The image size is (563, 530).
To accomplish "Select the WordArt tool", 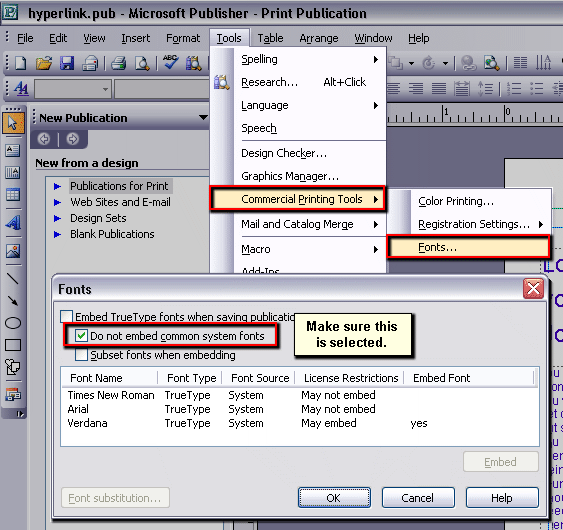I will pyautogui.click(x=13, y=223).
